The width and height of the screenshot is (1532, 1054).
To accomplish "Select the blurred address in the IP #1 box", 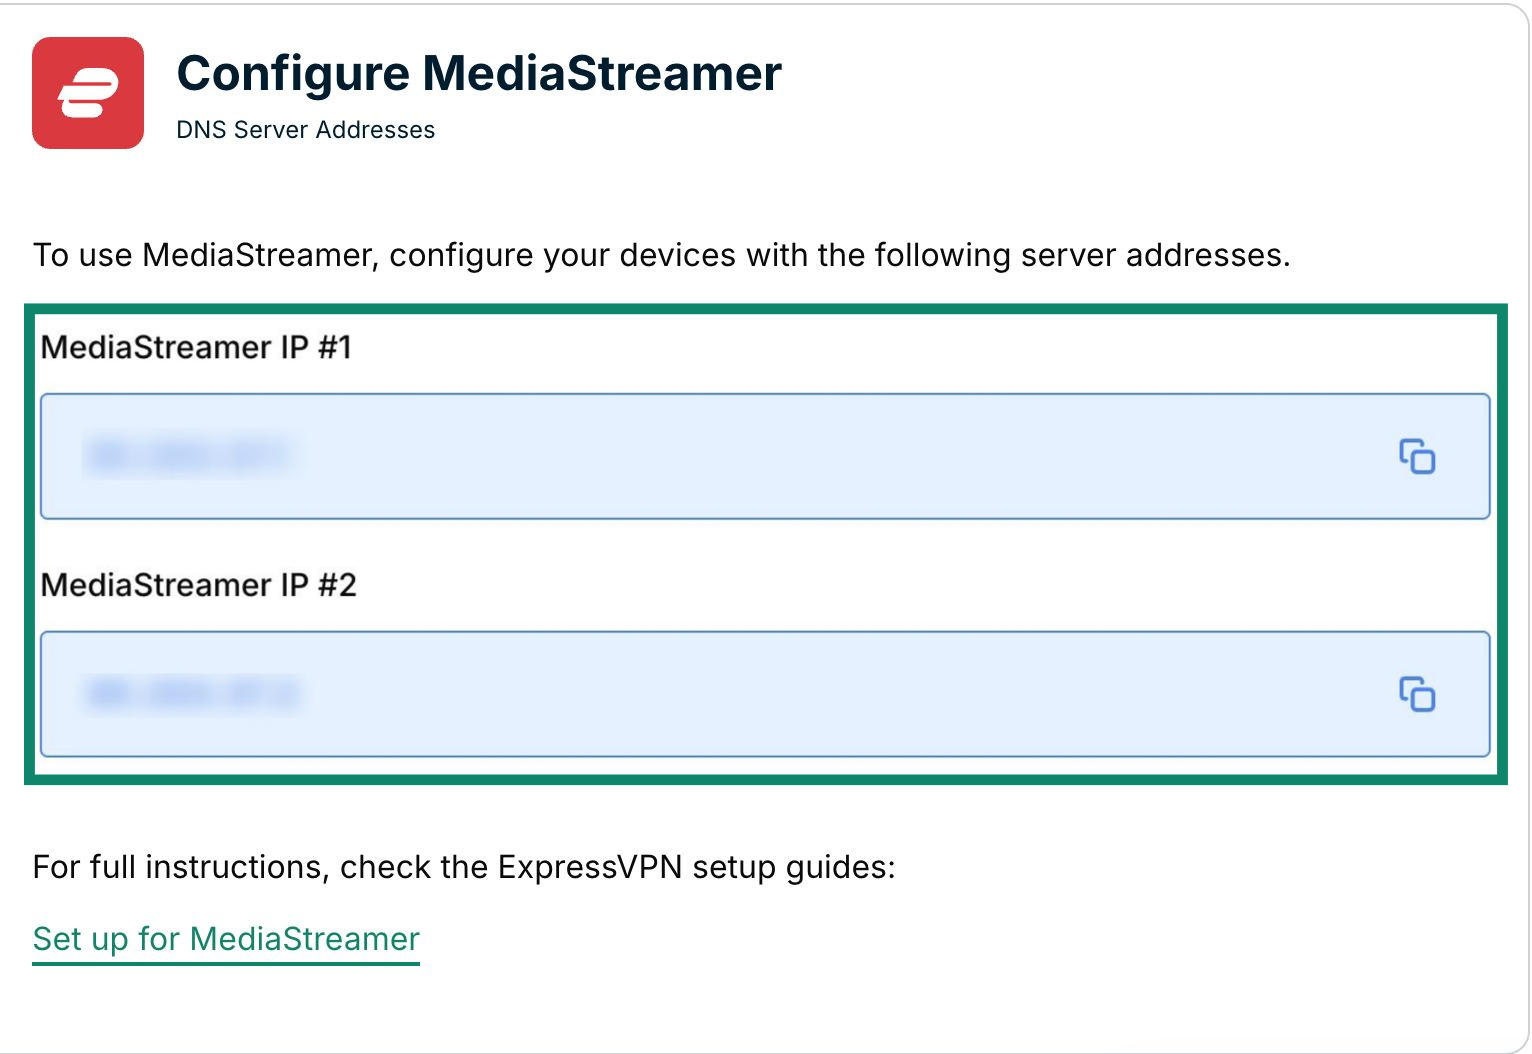I will click(x=188, y=456).
